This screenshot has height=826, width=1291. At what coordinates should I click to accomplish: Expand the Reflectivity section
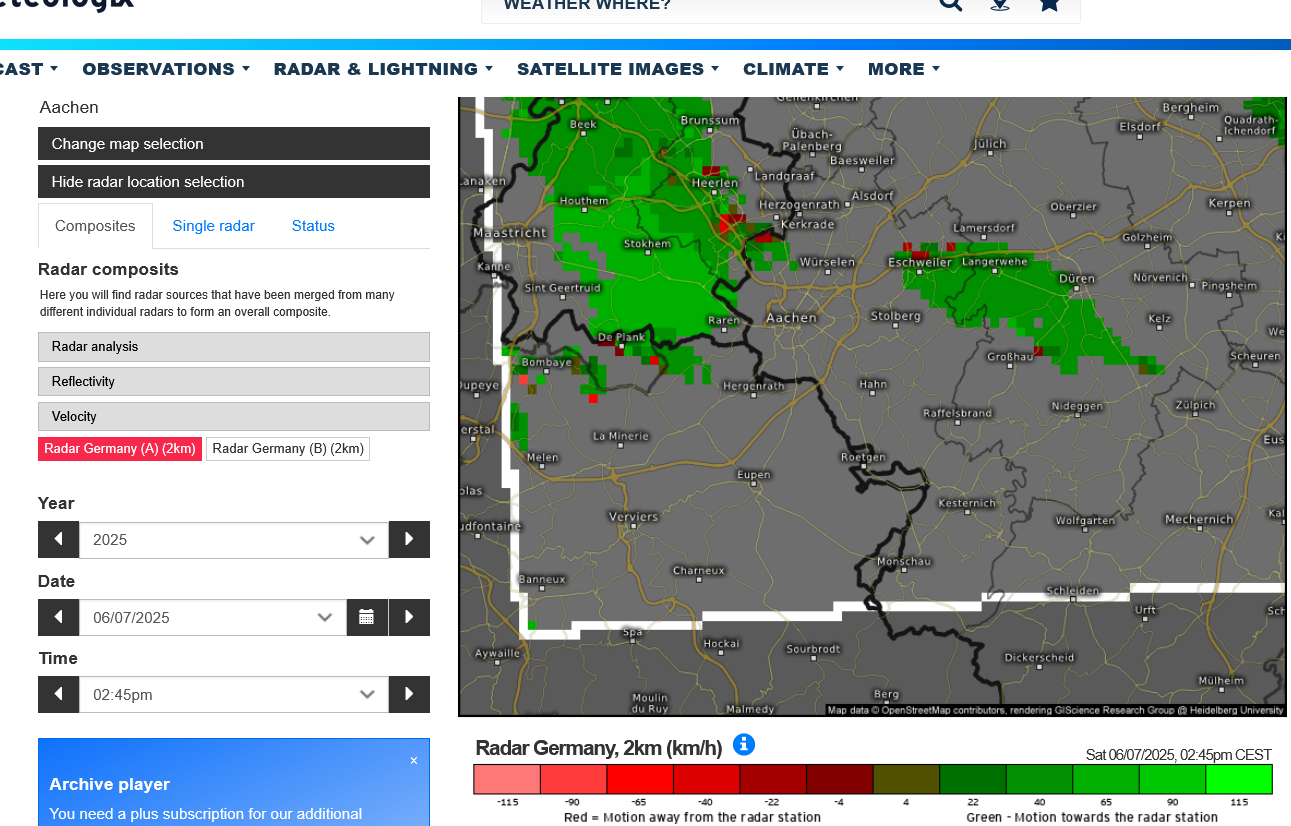[234, 382]
